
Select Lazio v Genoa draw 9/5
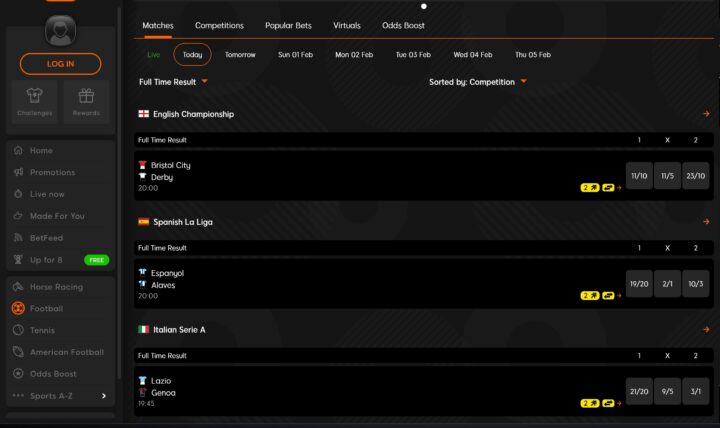click(668, 391)
